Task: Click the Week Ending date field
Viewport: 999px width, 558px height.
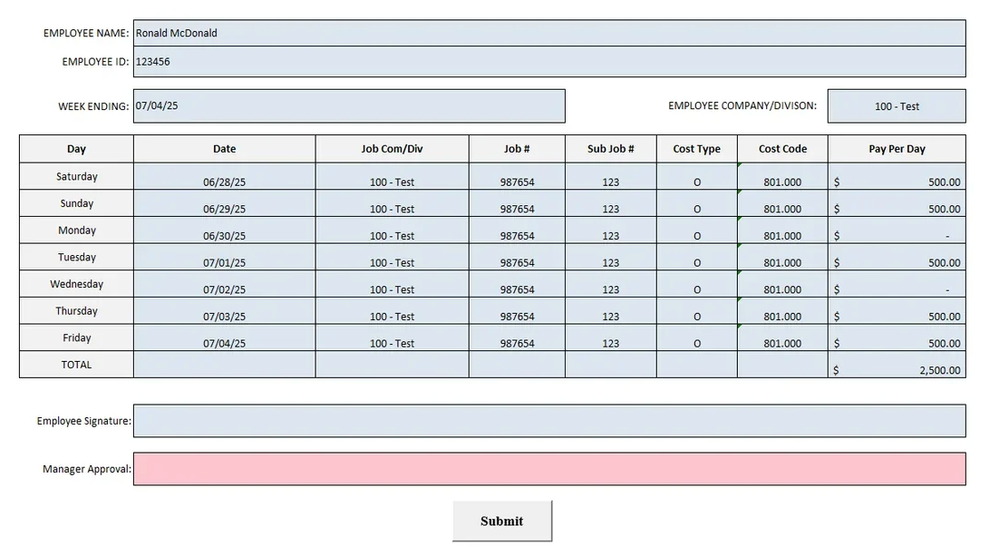Action: tap(349, 106)
